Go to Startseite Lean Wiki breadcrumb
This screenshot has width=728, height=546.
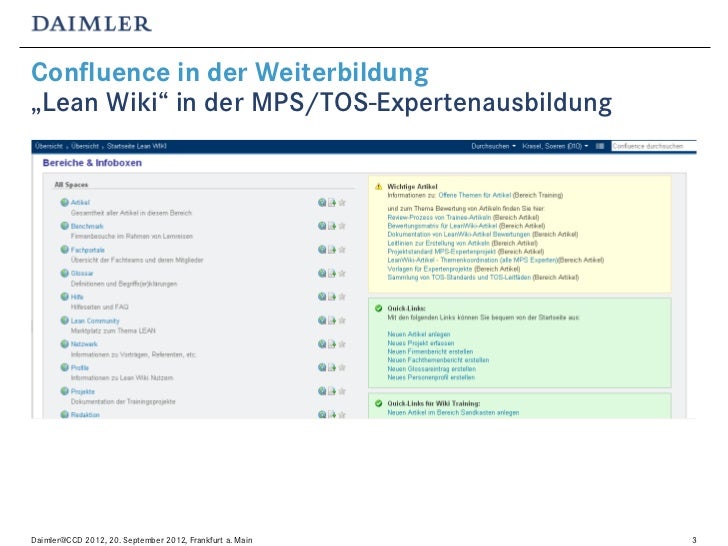(136, 146)
